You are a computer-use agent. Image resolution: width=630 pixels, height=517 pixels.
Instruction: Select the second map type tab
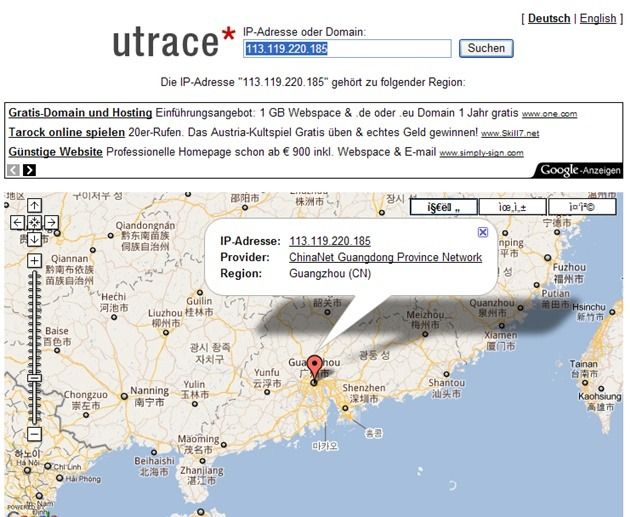coord(513,207)
